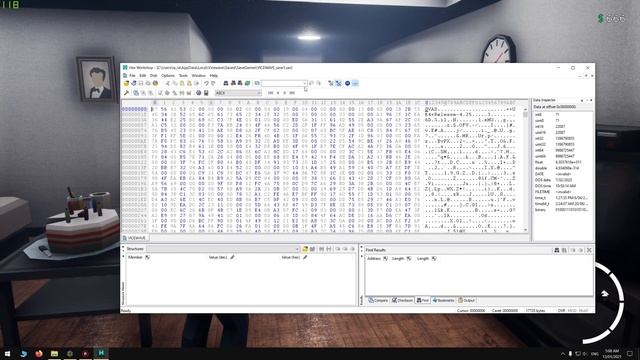Open the Windows Start menu
Image resolution: width=640 pixels, height=360 pixels.
tap(7, 353)
